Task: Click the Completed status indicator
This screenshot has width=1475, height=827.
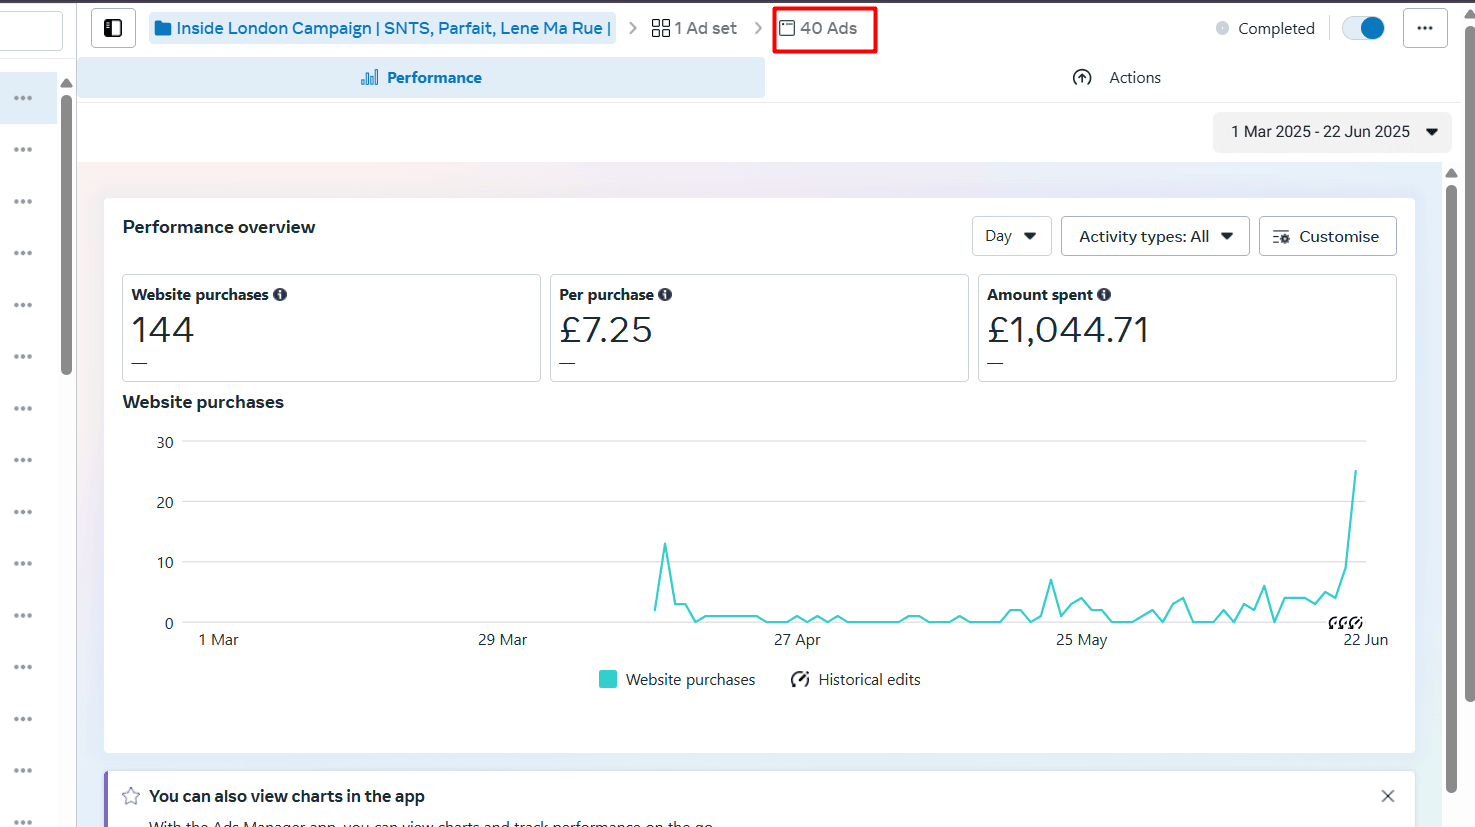Action: coord(1265,28)
